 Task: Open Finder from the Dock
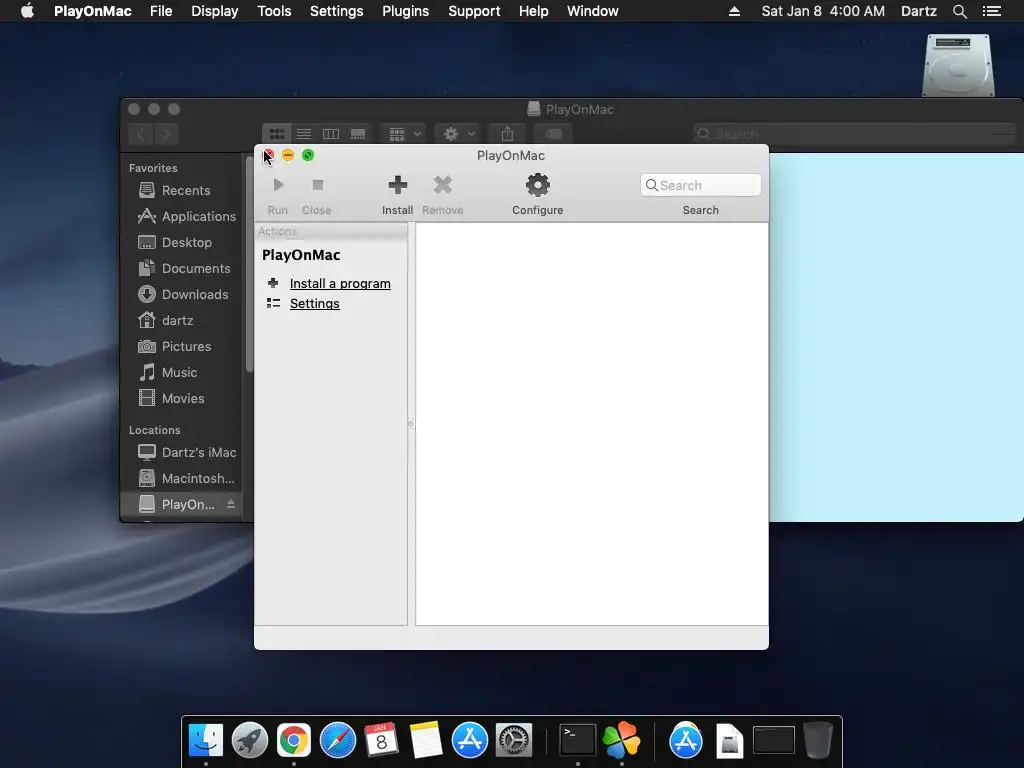[x=206, y=741]
